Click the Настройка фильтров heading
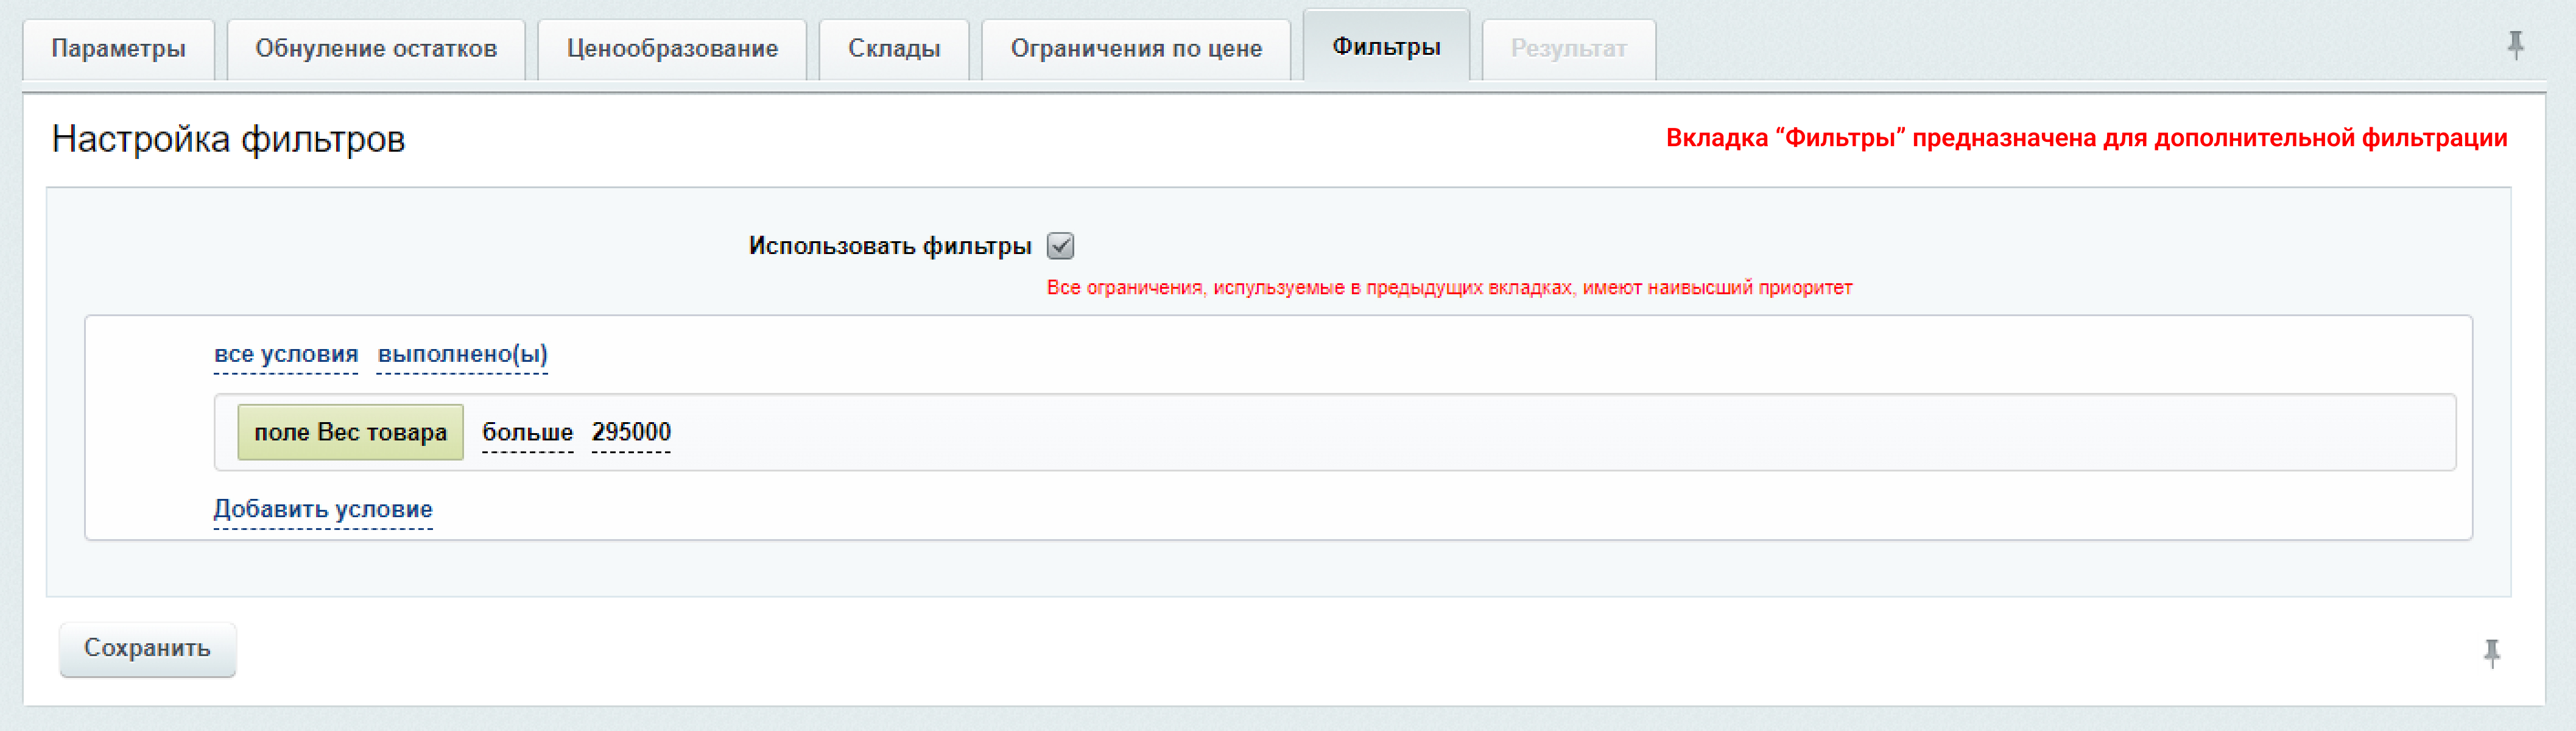 pyautogui.click(x=228, y=139)
